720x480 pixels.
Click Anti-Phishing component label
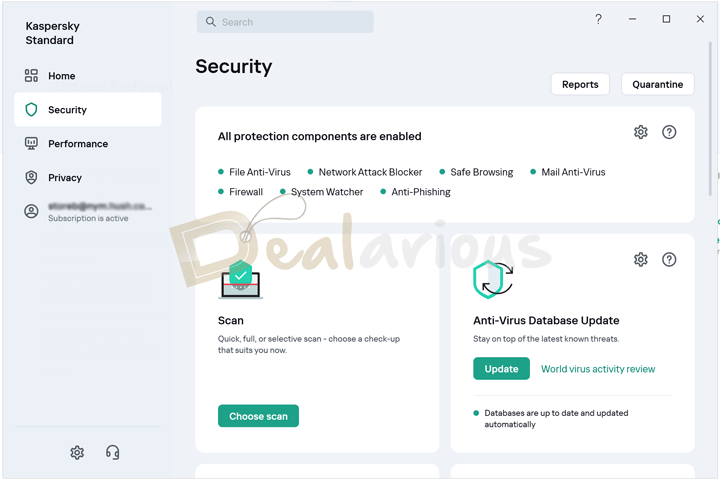pyautogui.click(x=421, y=192)
